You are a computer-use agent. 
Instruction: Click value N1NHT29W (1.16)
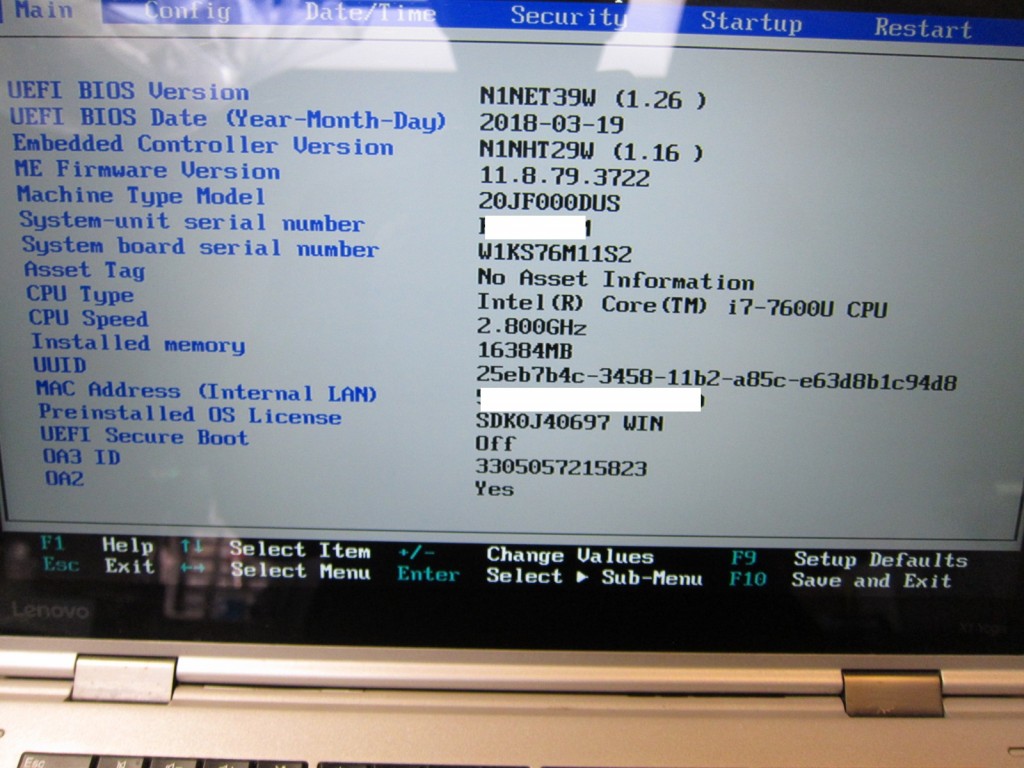(591, 151)
